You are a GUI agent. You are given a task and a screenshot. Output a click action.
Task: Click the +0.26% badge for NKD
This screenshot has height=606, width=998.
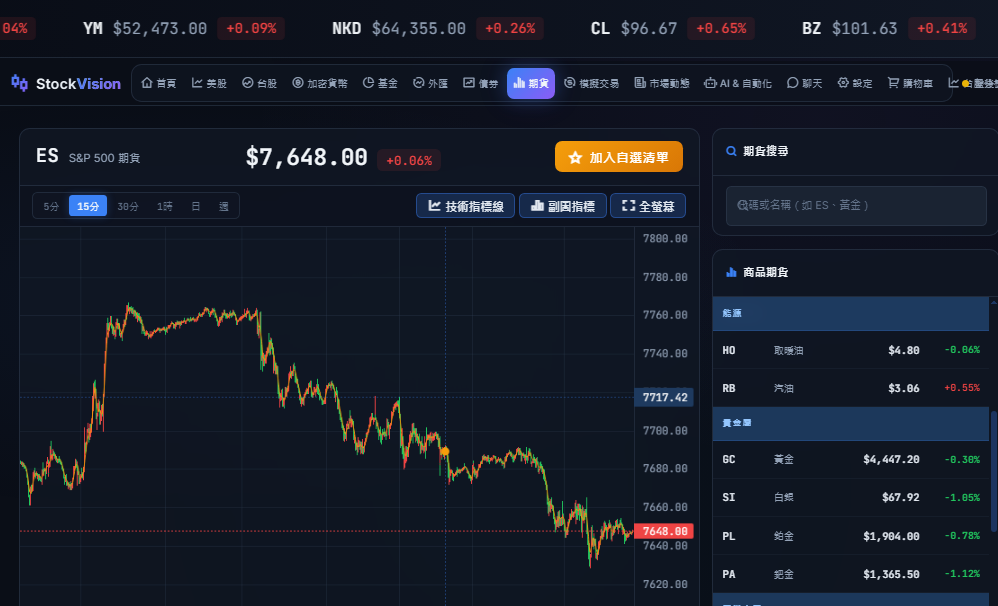click(510, 29)
